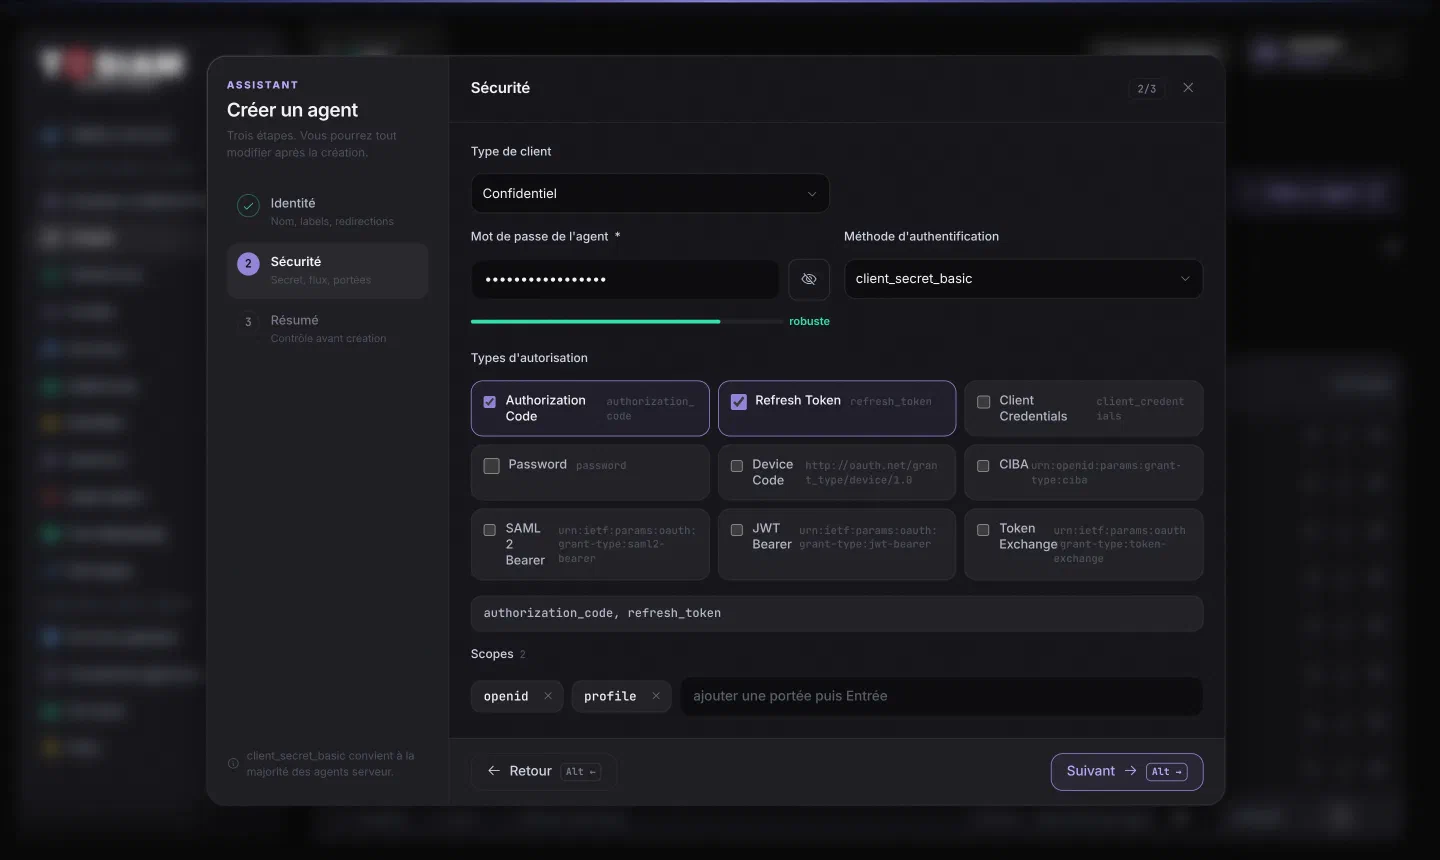The height and width of the screenshot is (860, 1440).
Task: Remove the profile scope tag
Action: 656,696
